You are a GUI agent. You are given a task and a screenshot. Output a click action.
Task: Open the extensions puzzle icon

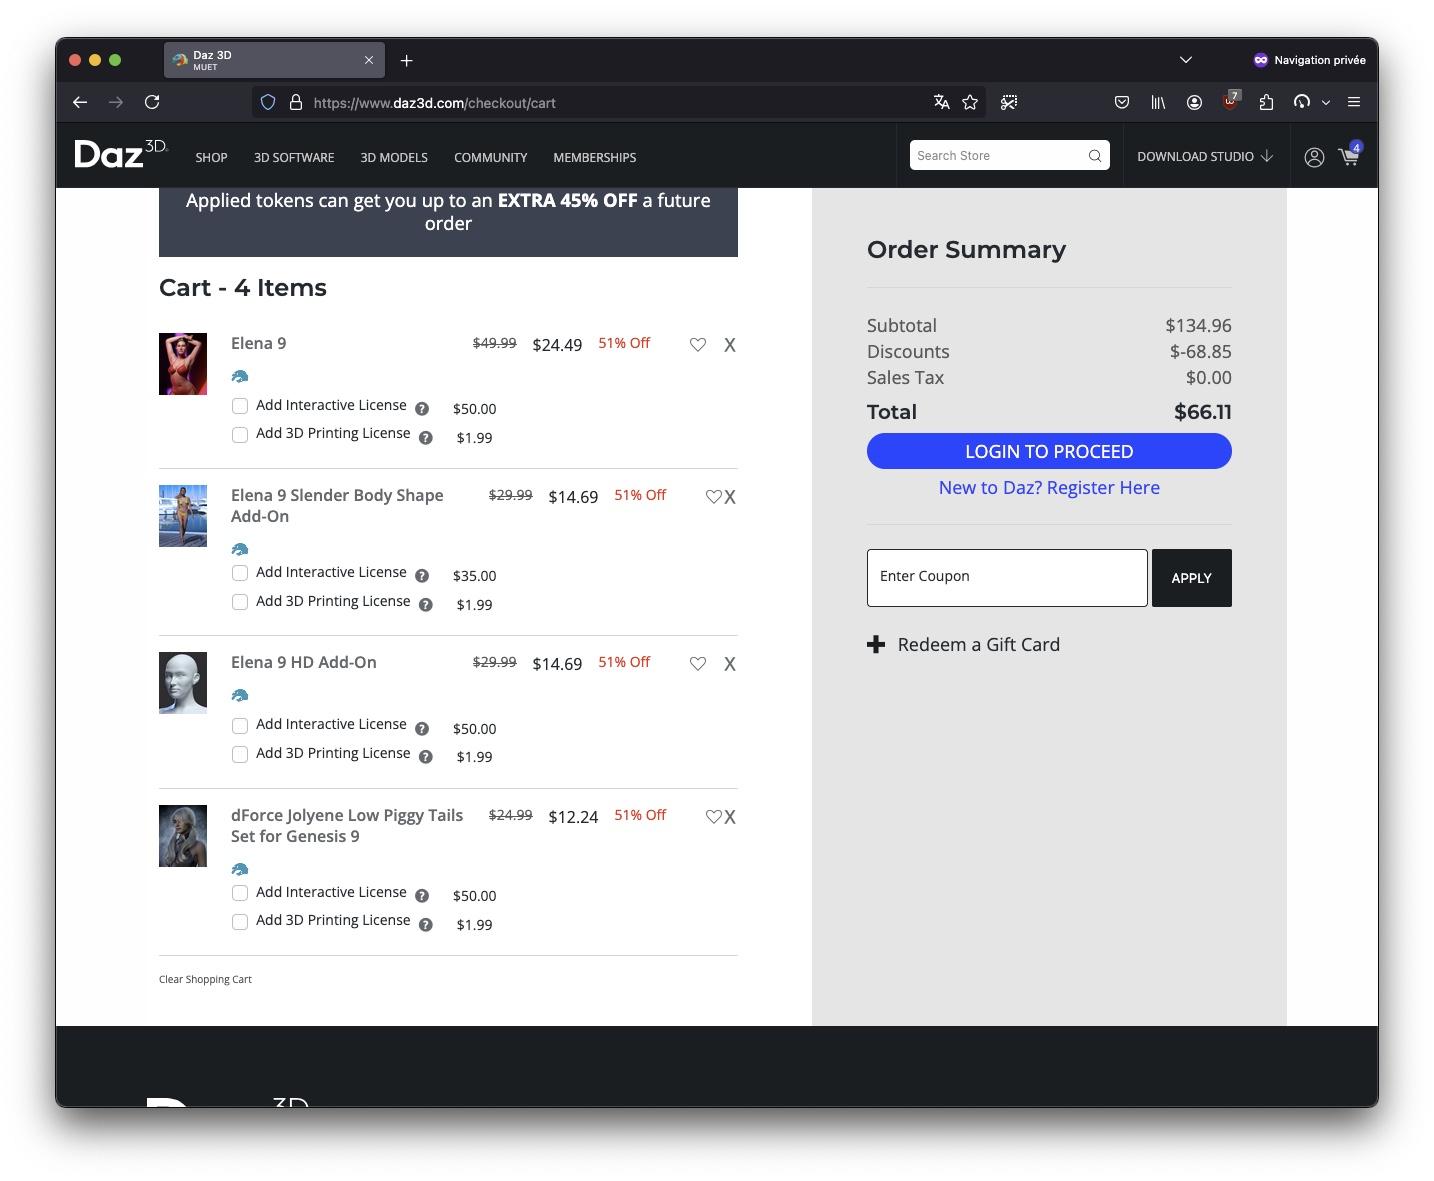click(x=1266, y=102)
